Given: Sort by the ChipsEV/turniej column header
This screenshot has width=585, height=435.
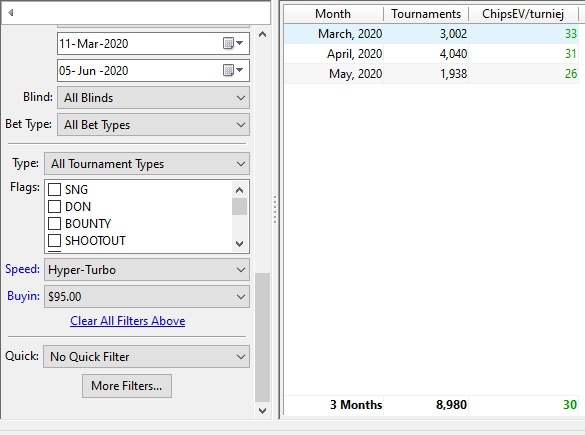Looking at the screenshot, I should tap(523, 14).
